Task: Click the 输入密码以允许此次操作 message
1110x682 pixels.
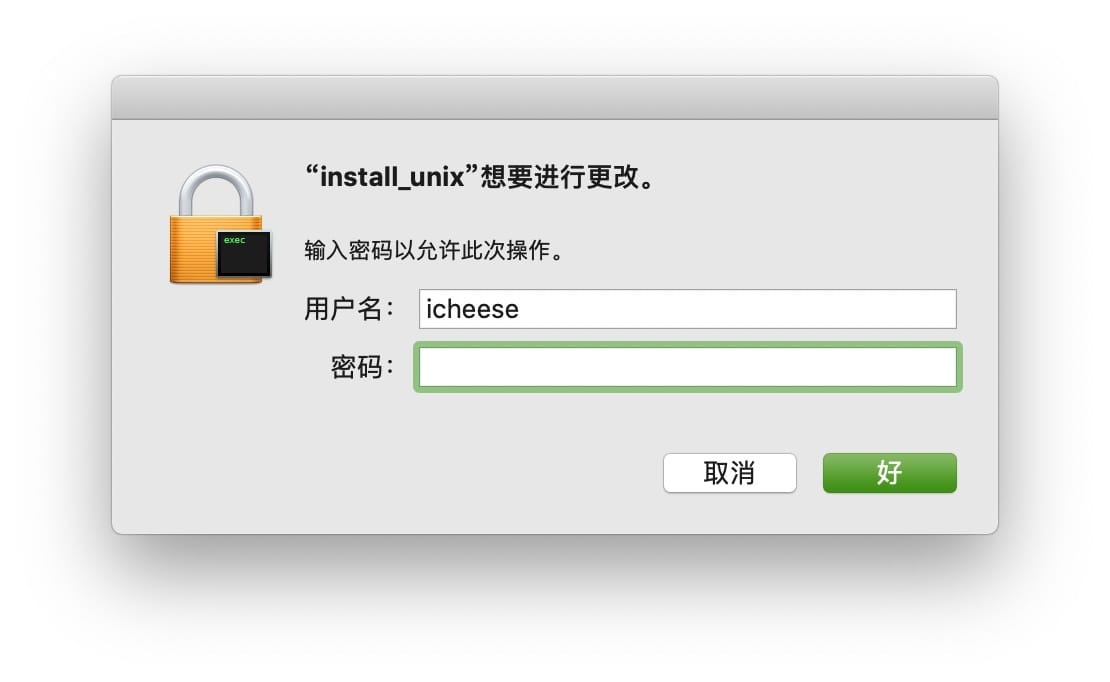Action: click(433, 250)
